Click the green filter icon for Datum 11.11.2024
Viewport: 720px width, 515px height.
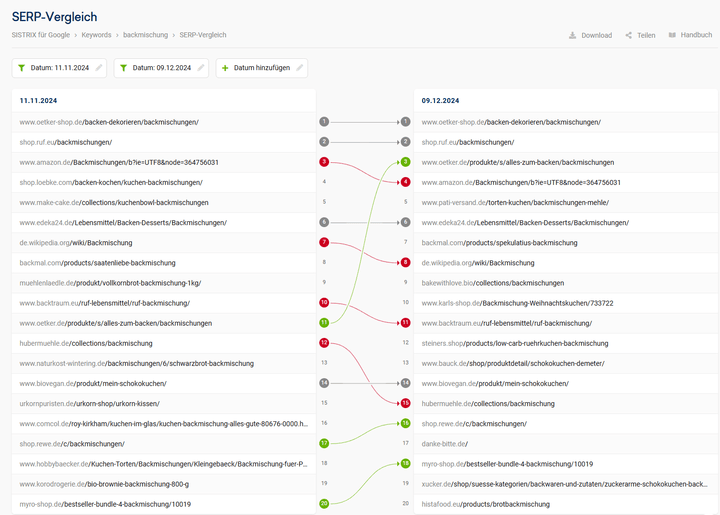[x=22, y=68]
